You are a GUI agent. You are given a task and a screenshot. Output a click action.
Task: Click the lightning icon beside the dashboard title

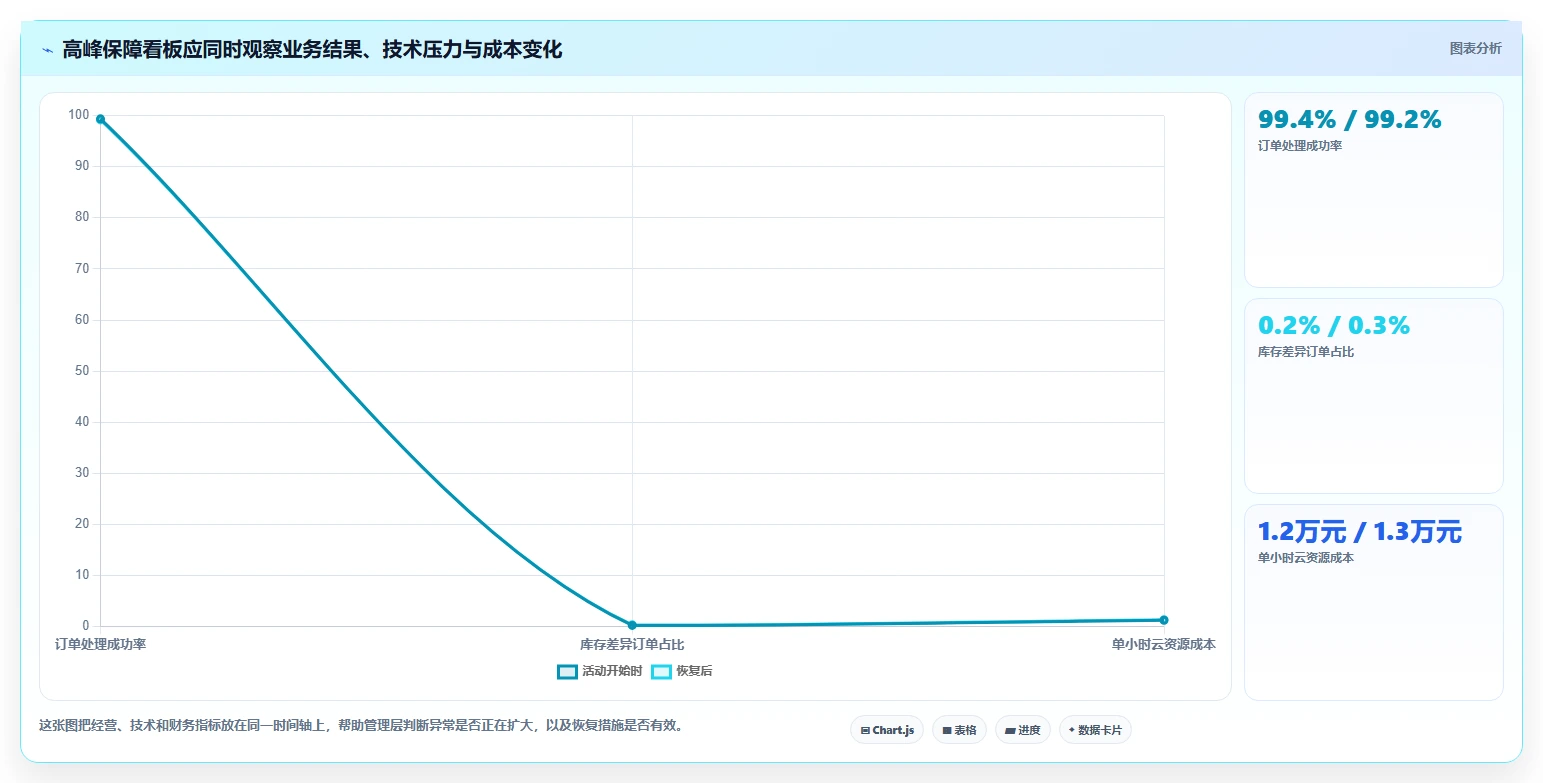[x=47, y=50]
